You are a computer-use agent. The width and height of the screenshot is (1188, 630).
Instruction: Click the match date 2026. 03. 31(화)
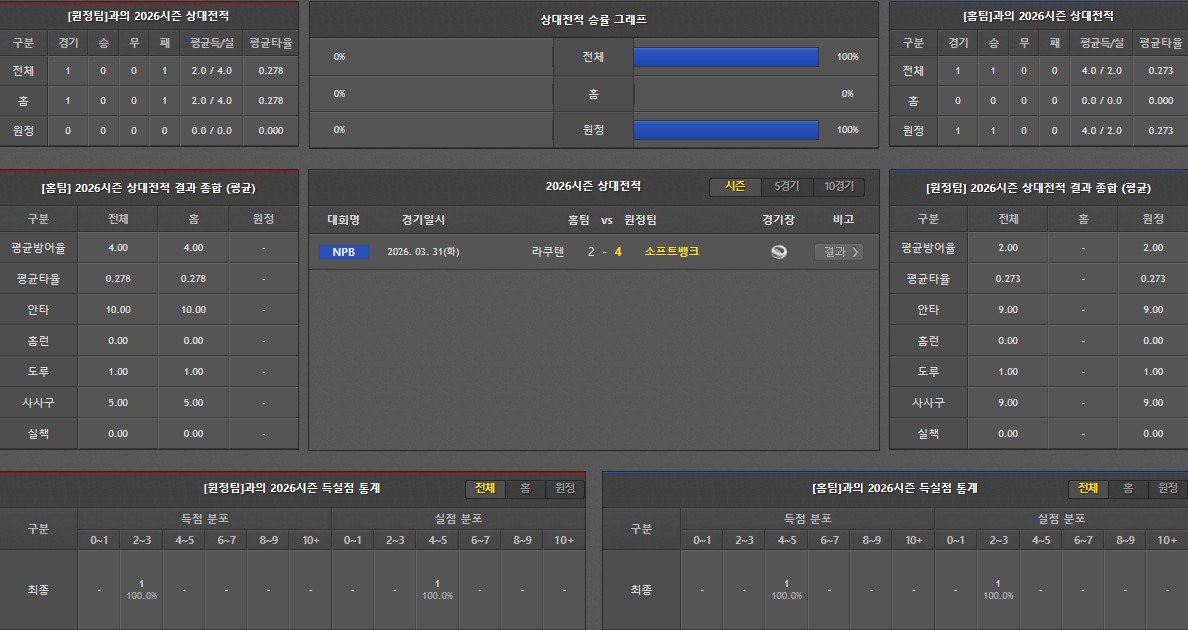pyautogui.click(x=423, y=252)
